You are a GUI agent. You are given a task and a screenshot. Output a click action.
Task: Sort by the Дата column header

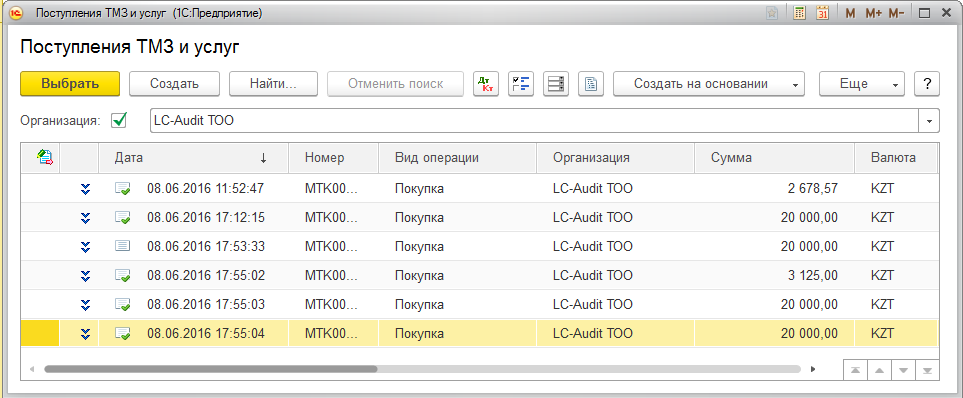point(193,158)
